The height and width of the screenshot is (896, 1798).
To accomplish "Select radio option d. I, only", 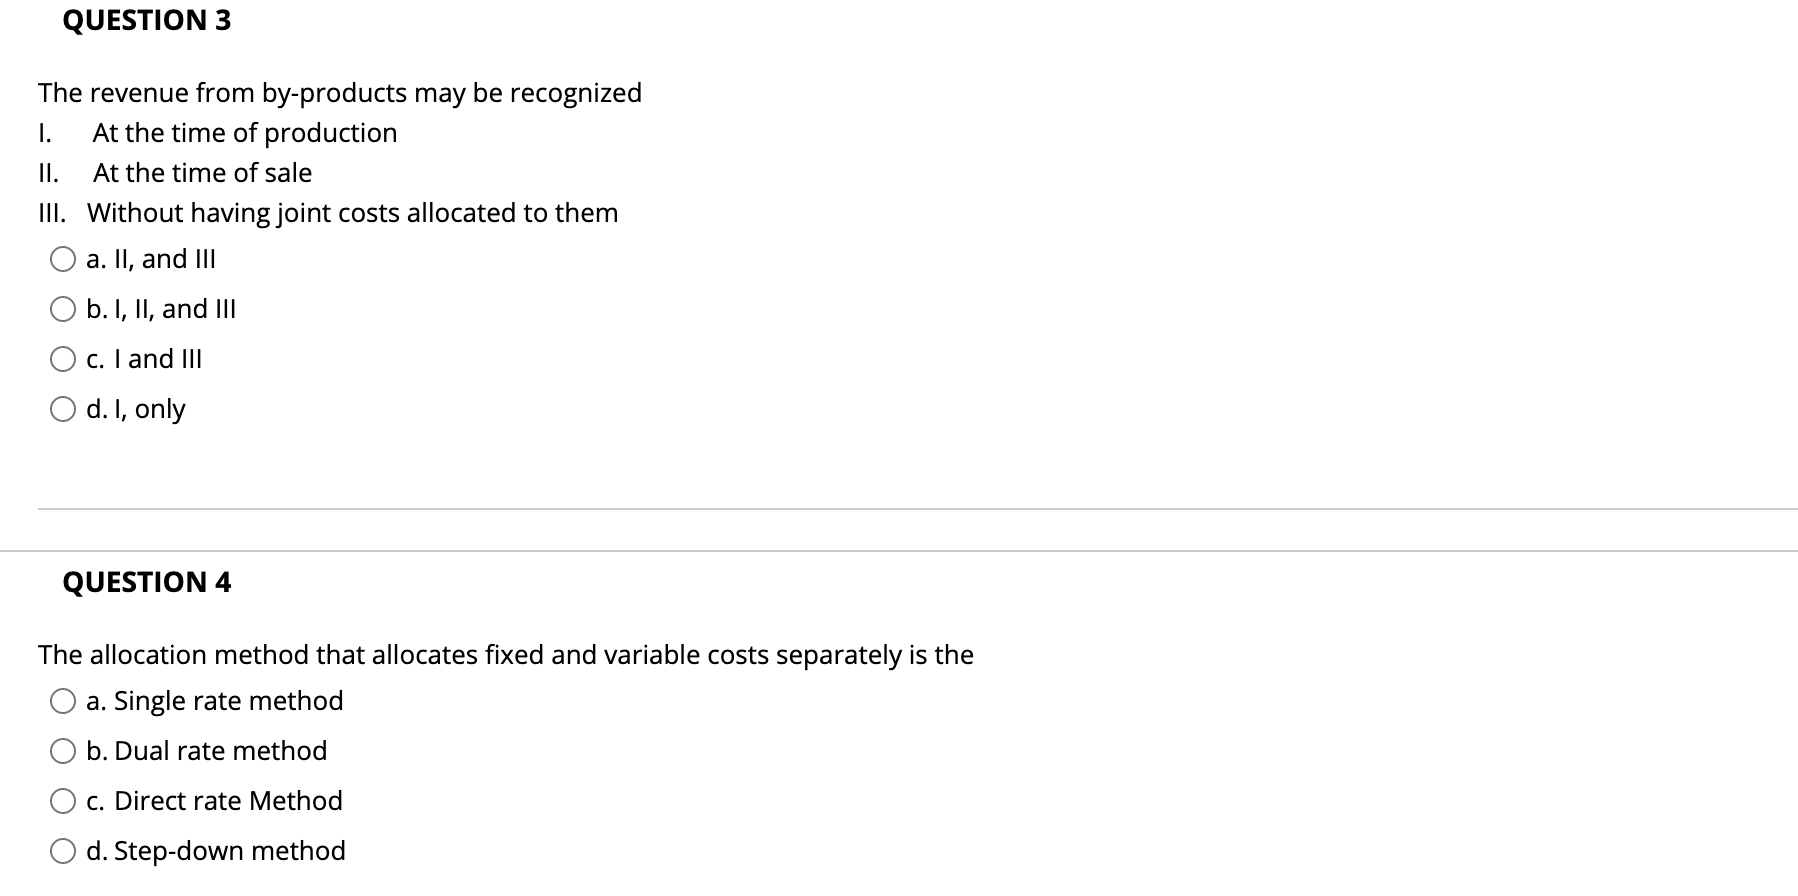I will click(62, 409).
